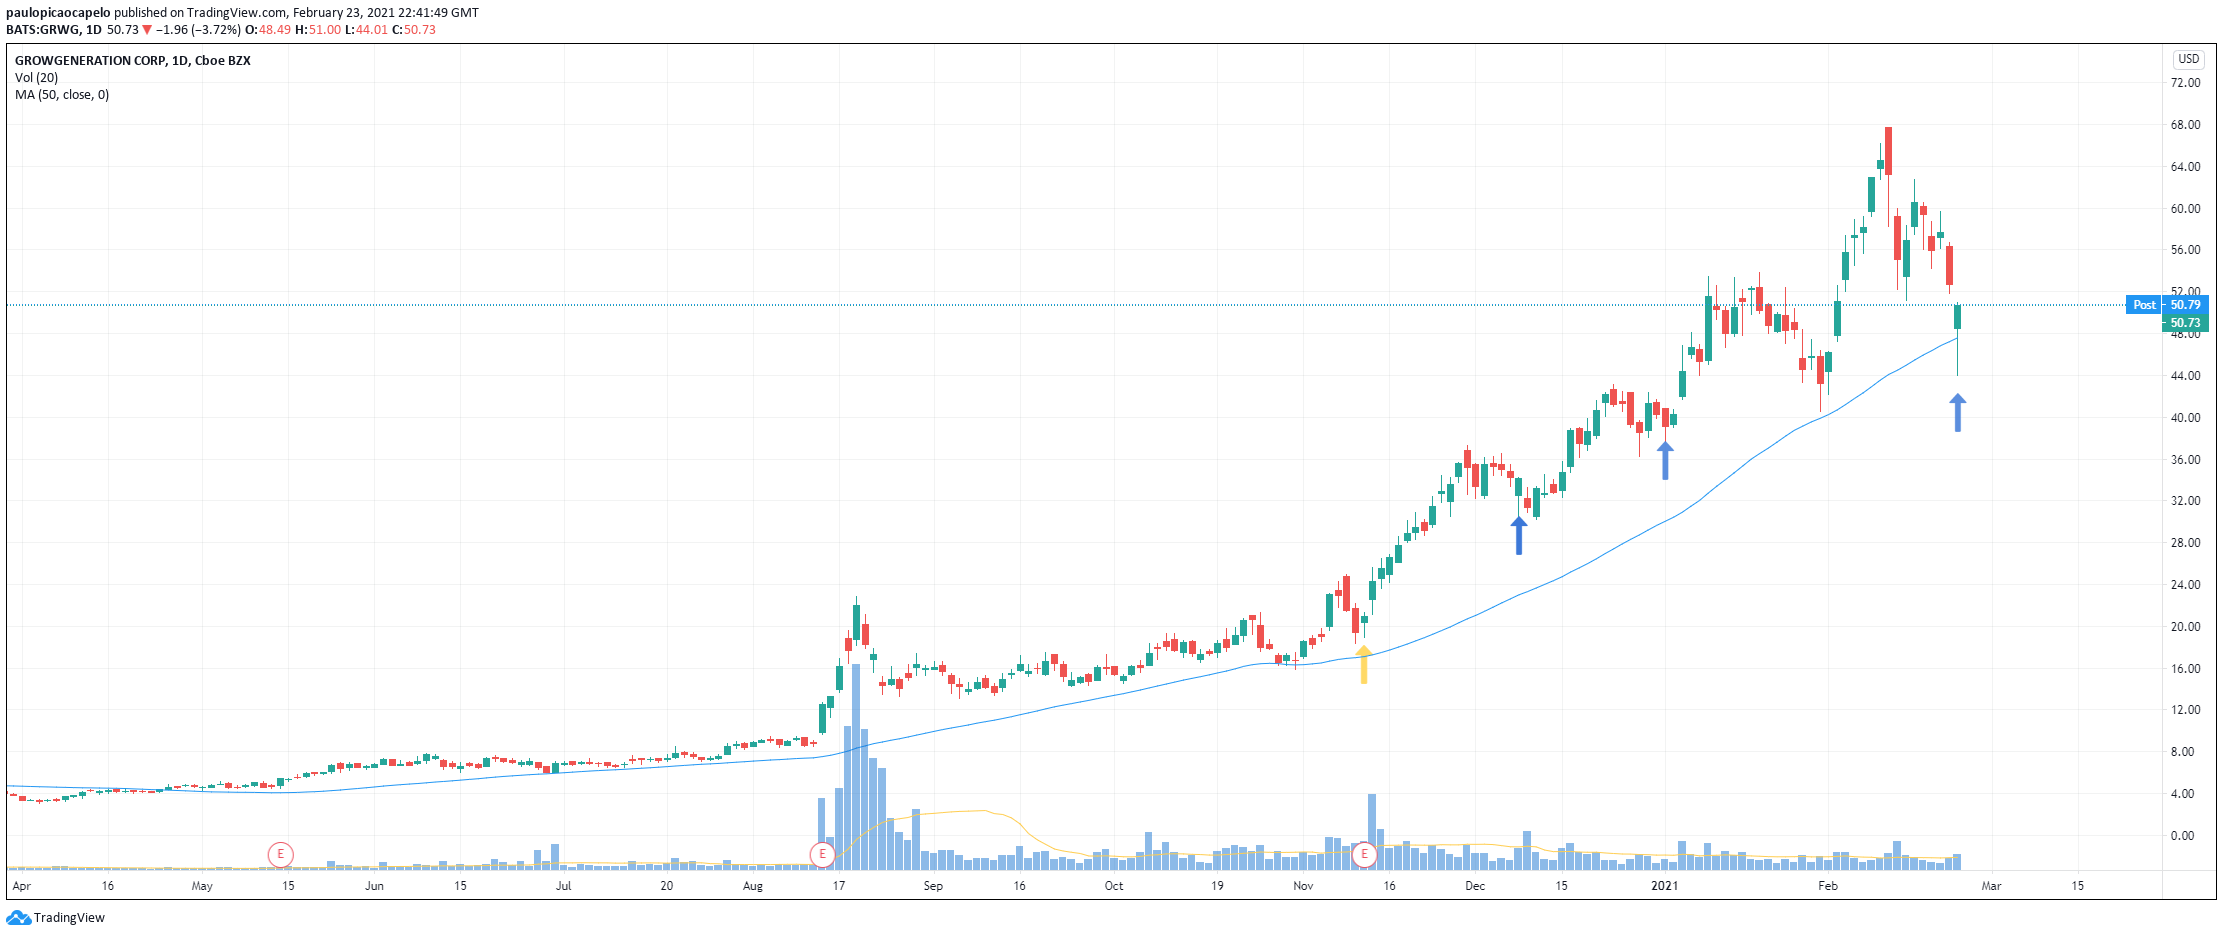Click the 17 date label after Aug
The width and height of the screenshot is (2223, 936).
click(x=839, y=886)
